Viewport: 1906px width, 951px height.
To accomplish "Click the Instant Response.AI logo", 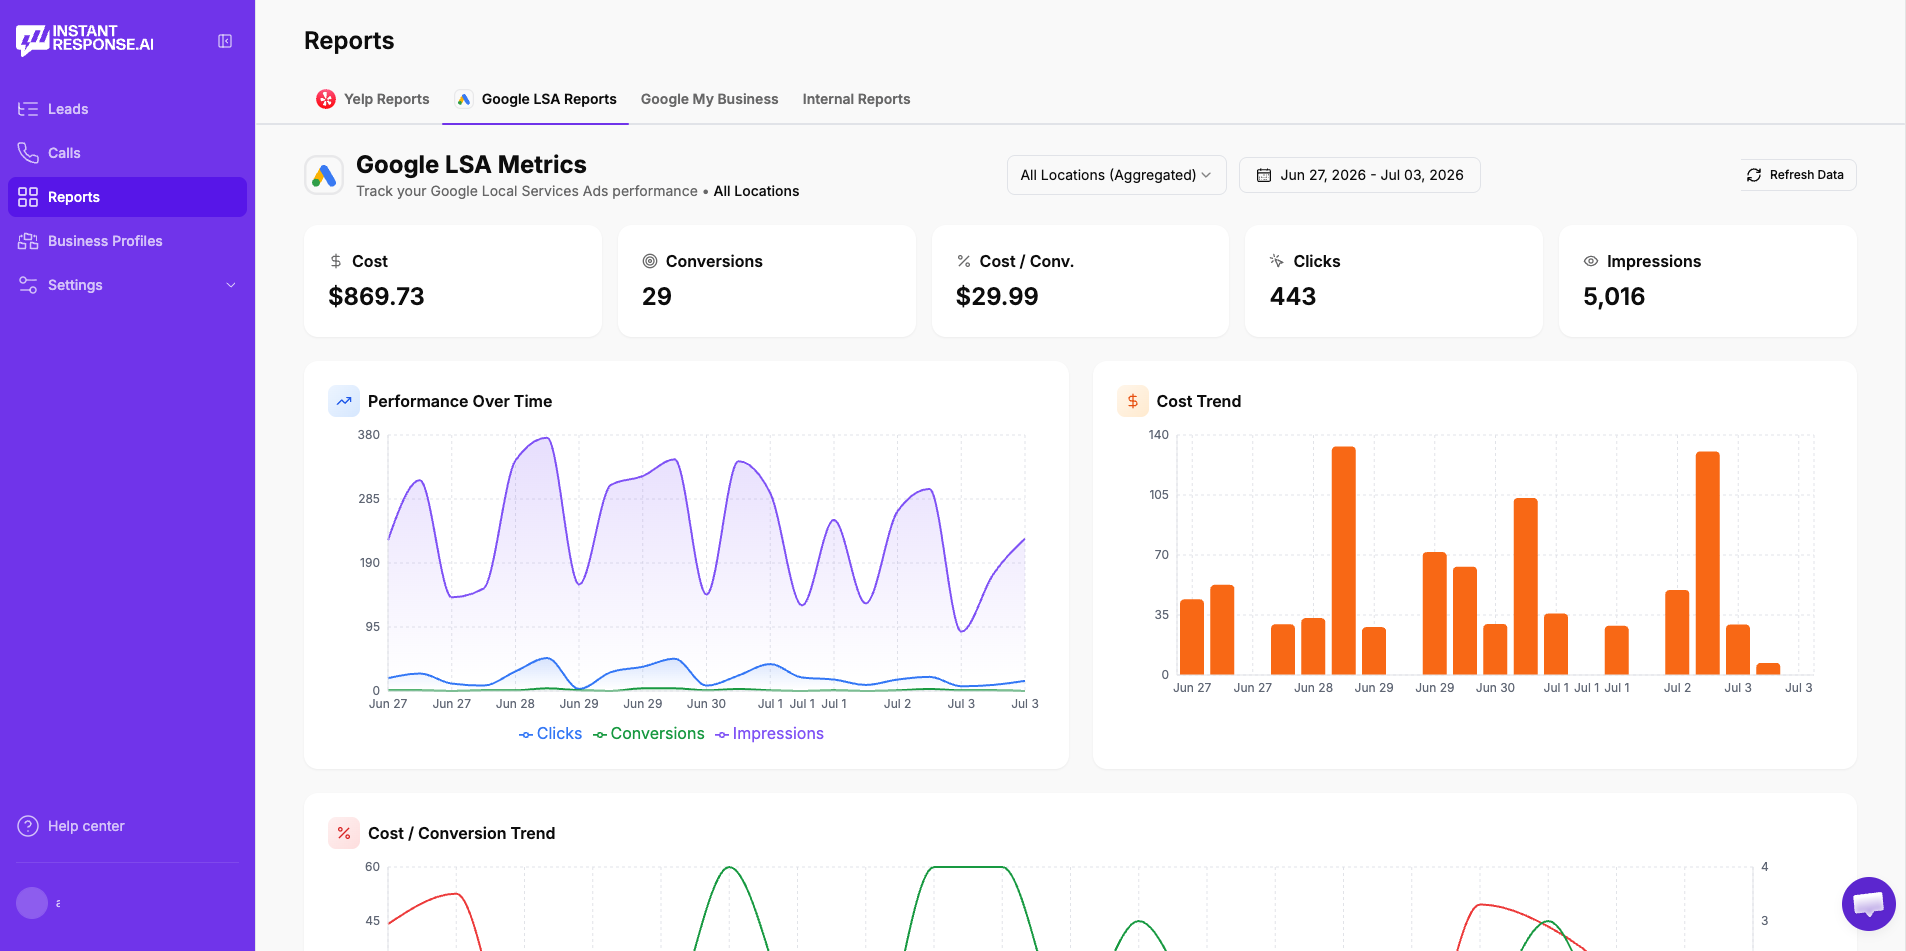I will [85, 40].
